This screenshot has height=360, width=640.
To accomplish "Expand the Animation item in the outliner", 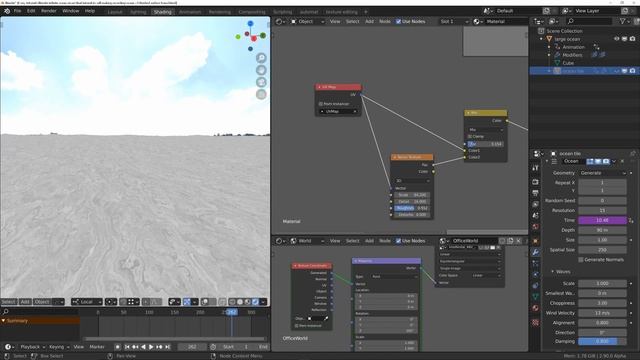I will point(549,47).
